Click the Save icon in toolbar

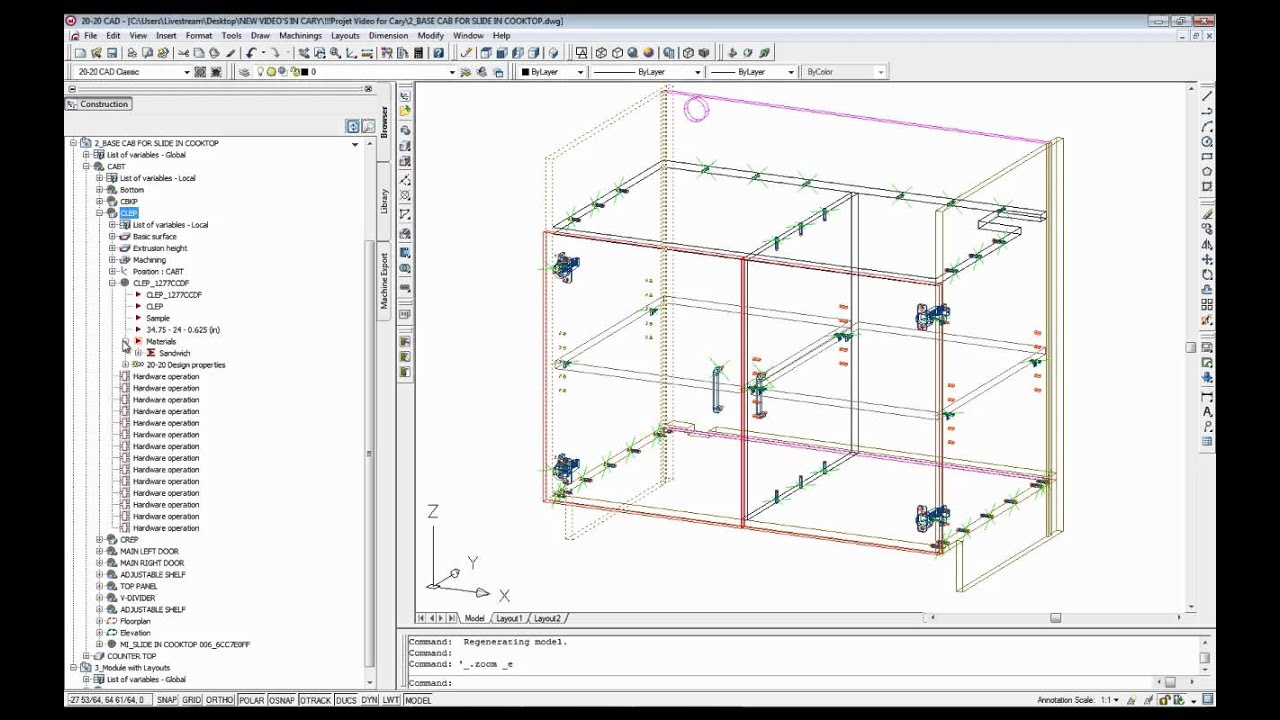[x=112, y=53]
